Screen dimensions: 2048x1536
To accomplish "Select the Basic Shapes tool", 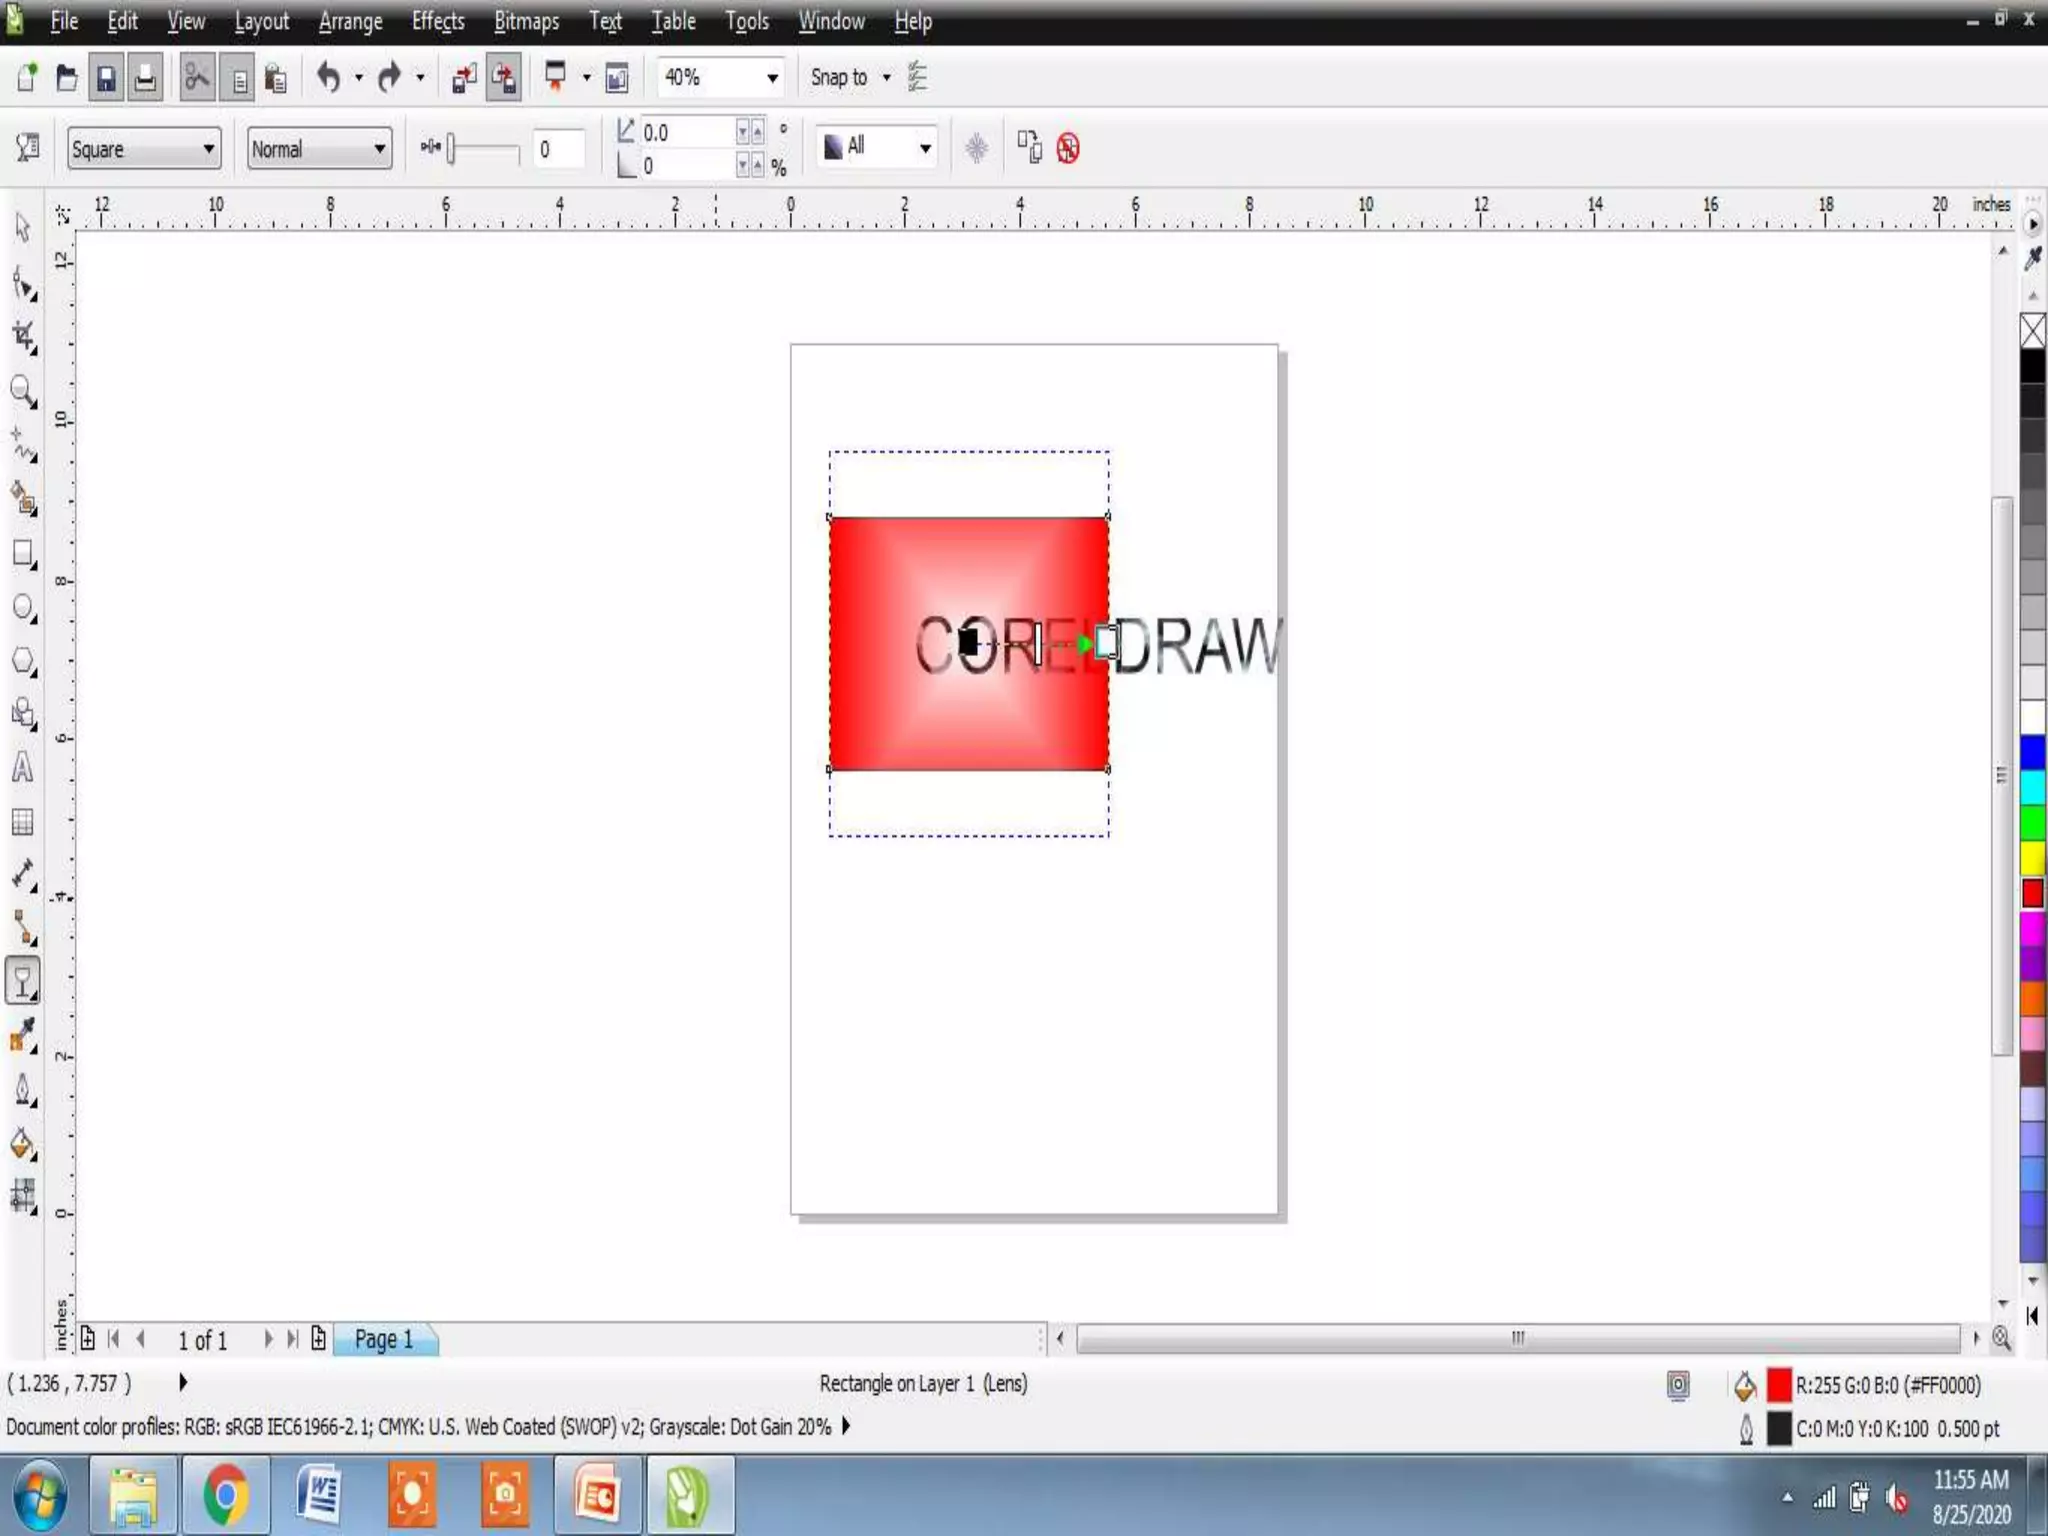I will [24, 714].
